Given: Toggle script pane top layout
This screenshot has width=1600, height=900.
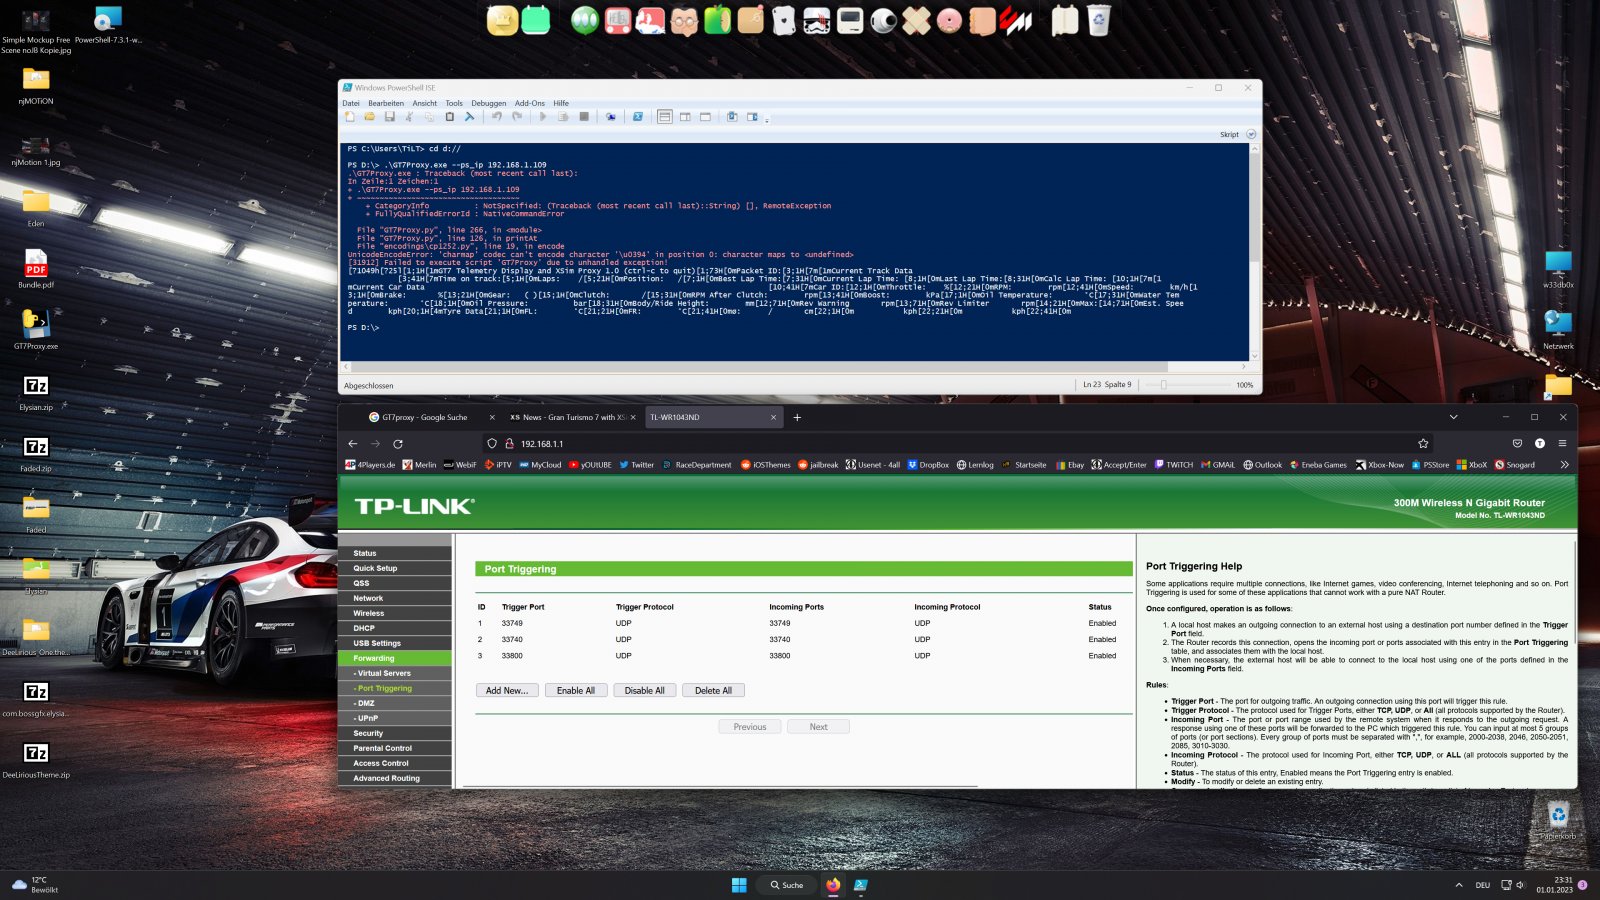Looking at the screenshot, I should [665, 117].
